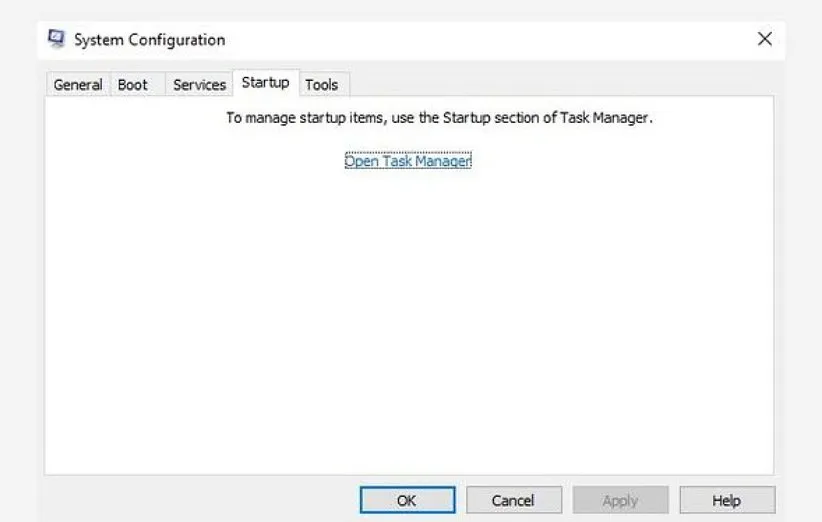The height and width of the screenshot is (522, 822).
Task: Open Task Manager via the link
Action: coord(407,161)
